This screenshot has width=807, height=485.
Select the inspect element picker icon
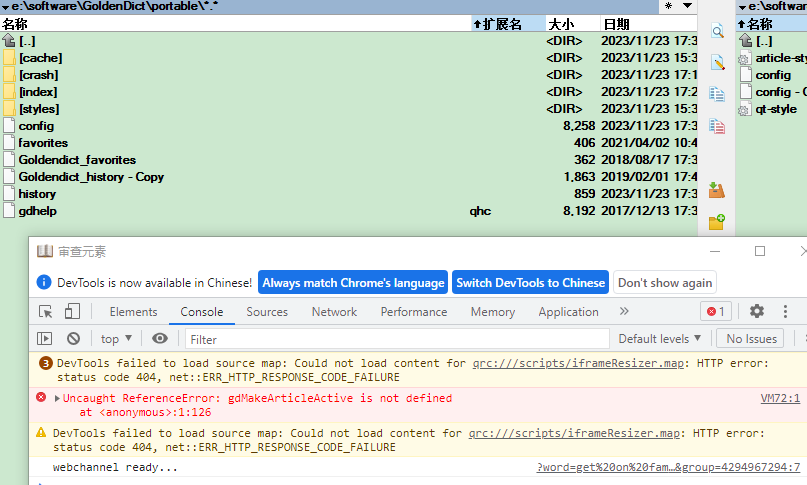(x=45, y=311)
